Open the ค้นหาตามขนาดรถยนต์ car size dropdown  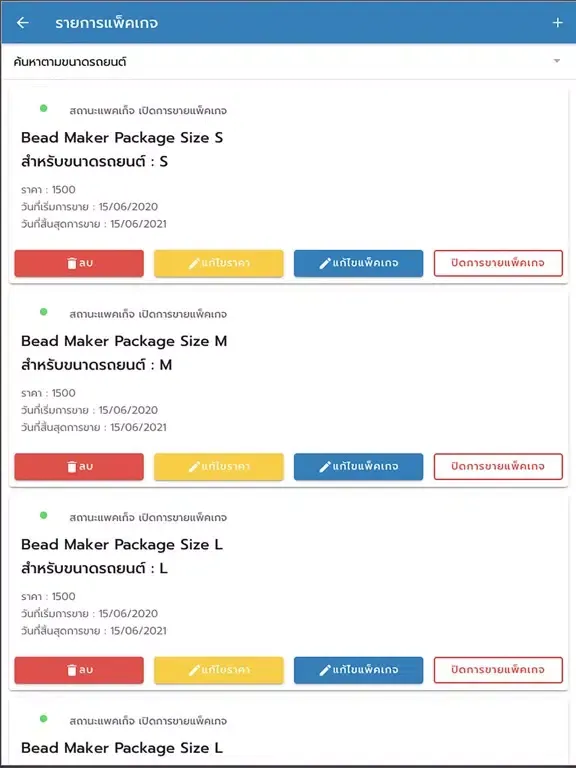(x=288, y=62)
